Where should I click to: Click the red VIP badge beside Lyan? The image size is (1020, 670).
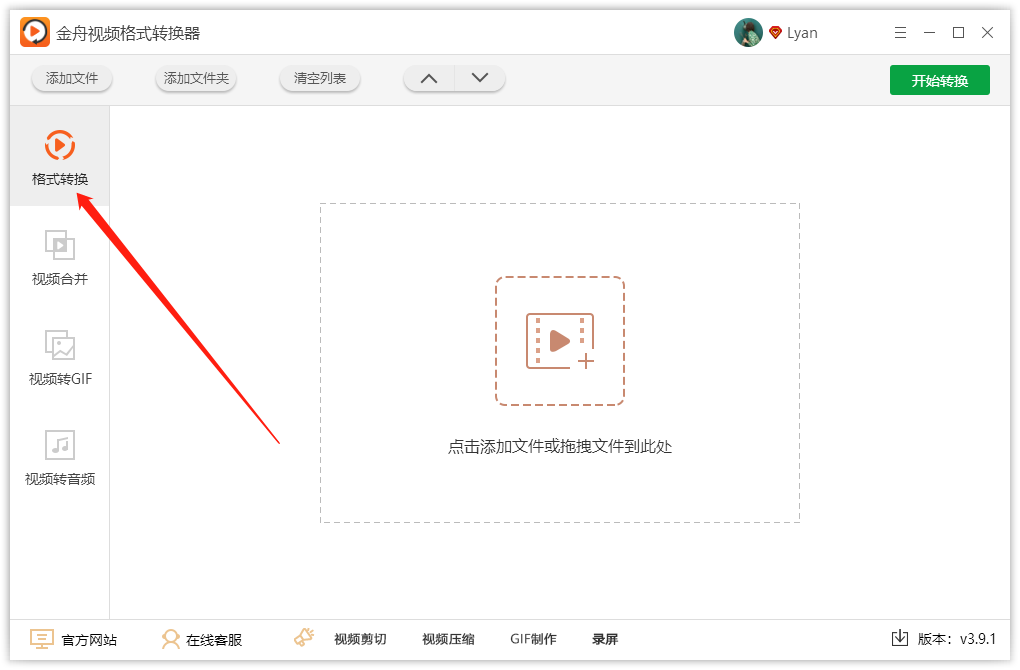click(x=775, y=32)
